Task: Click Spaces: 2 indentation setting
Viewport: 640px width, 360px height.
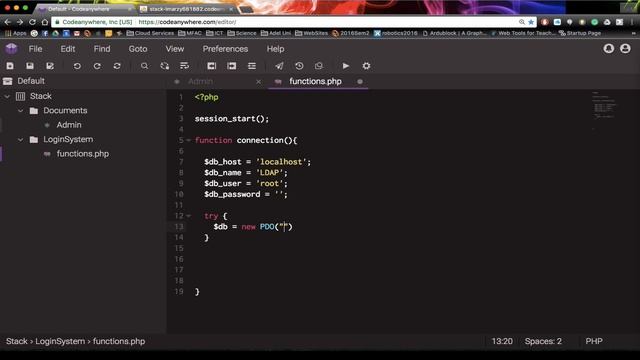Action: tap(543, 341)
